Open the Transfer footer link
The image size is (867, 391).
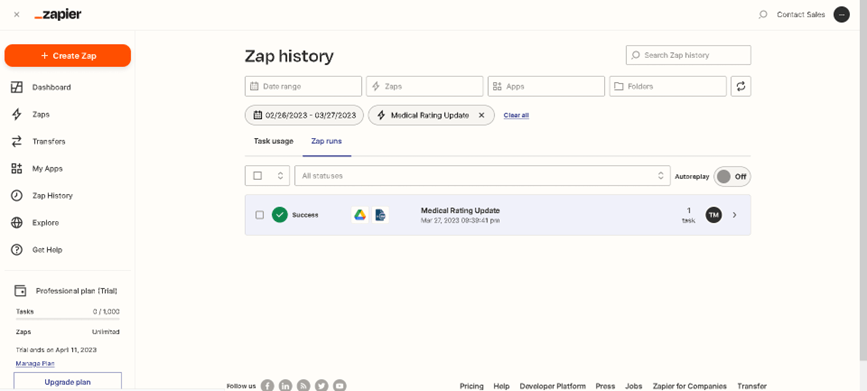[752, 386]
